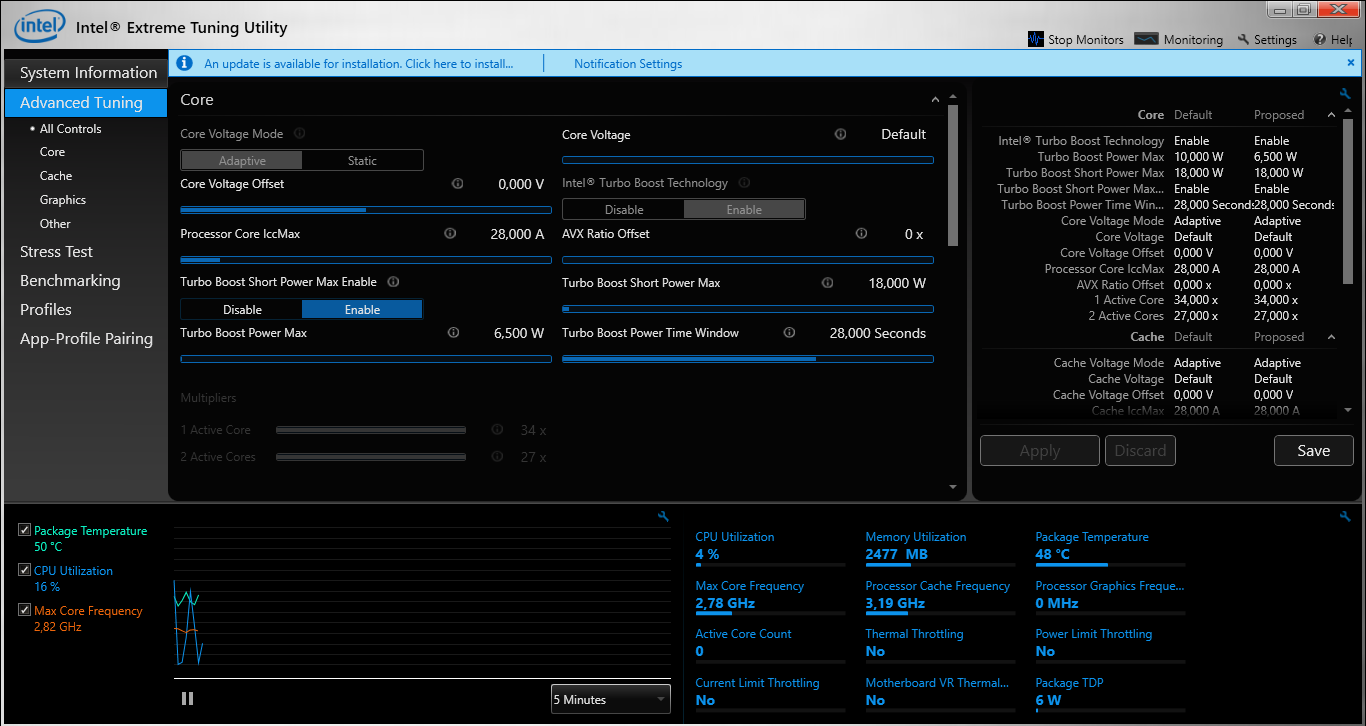Collapse the Core section in the tuning panel
The image size is (1366, 726).
click(936, 100)
